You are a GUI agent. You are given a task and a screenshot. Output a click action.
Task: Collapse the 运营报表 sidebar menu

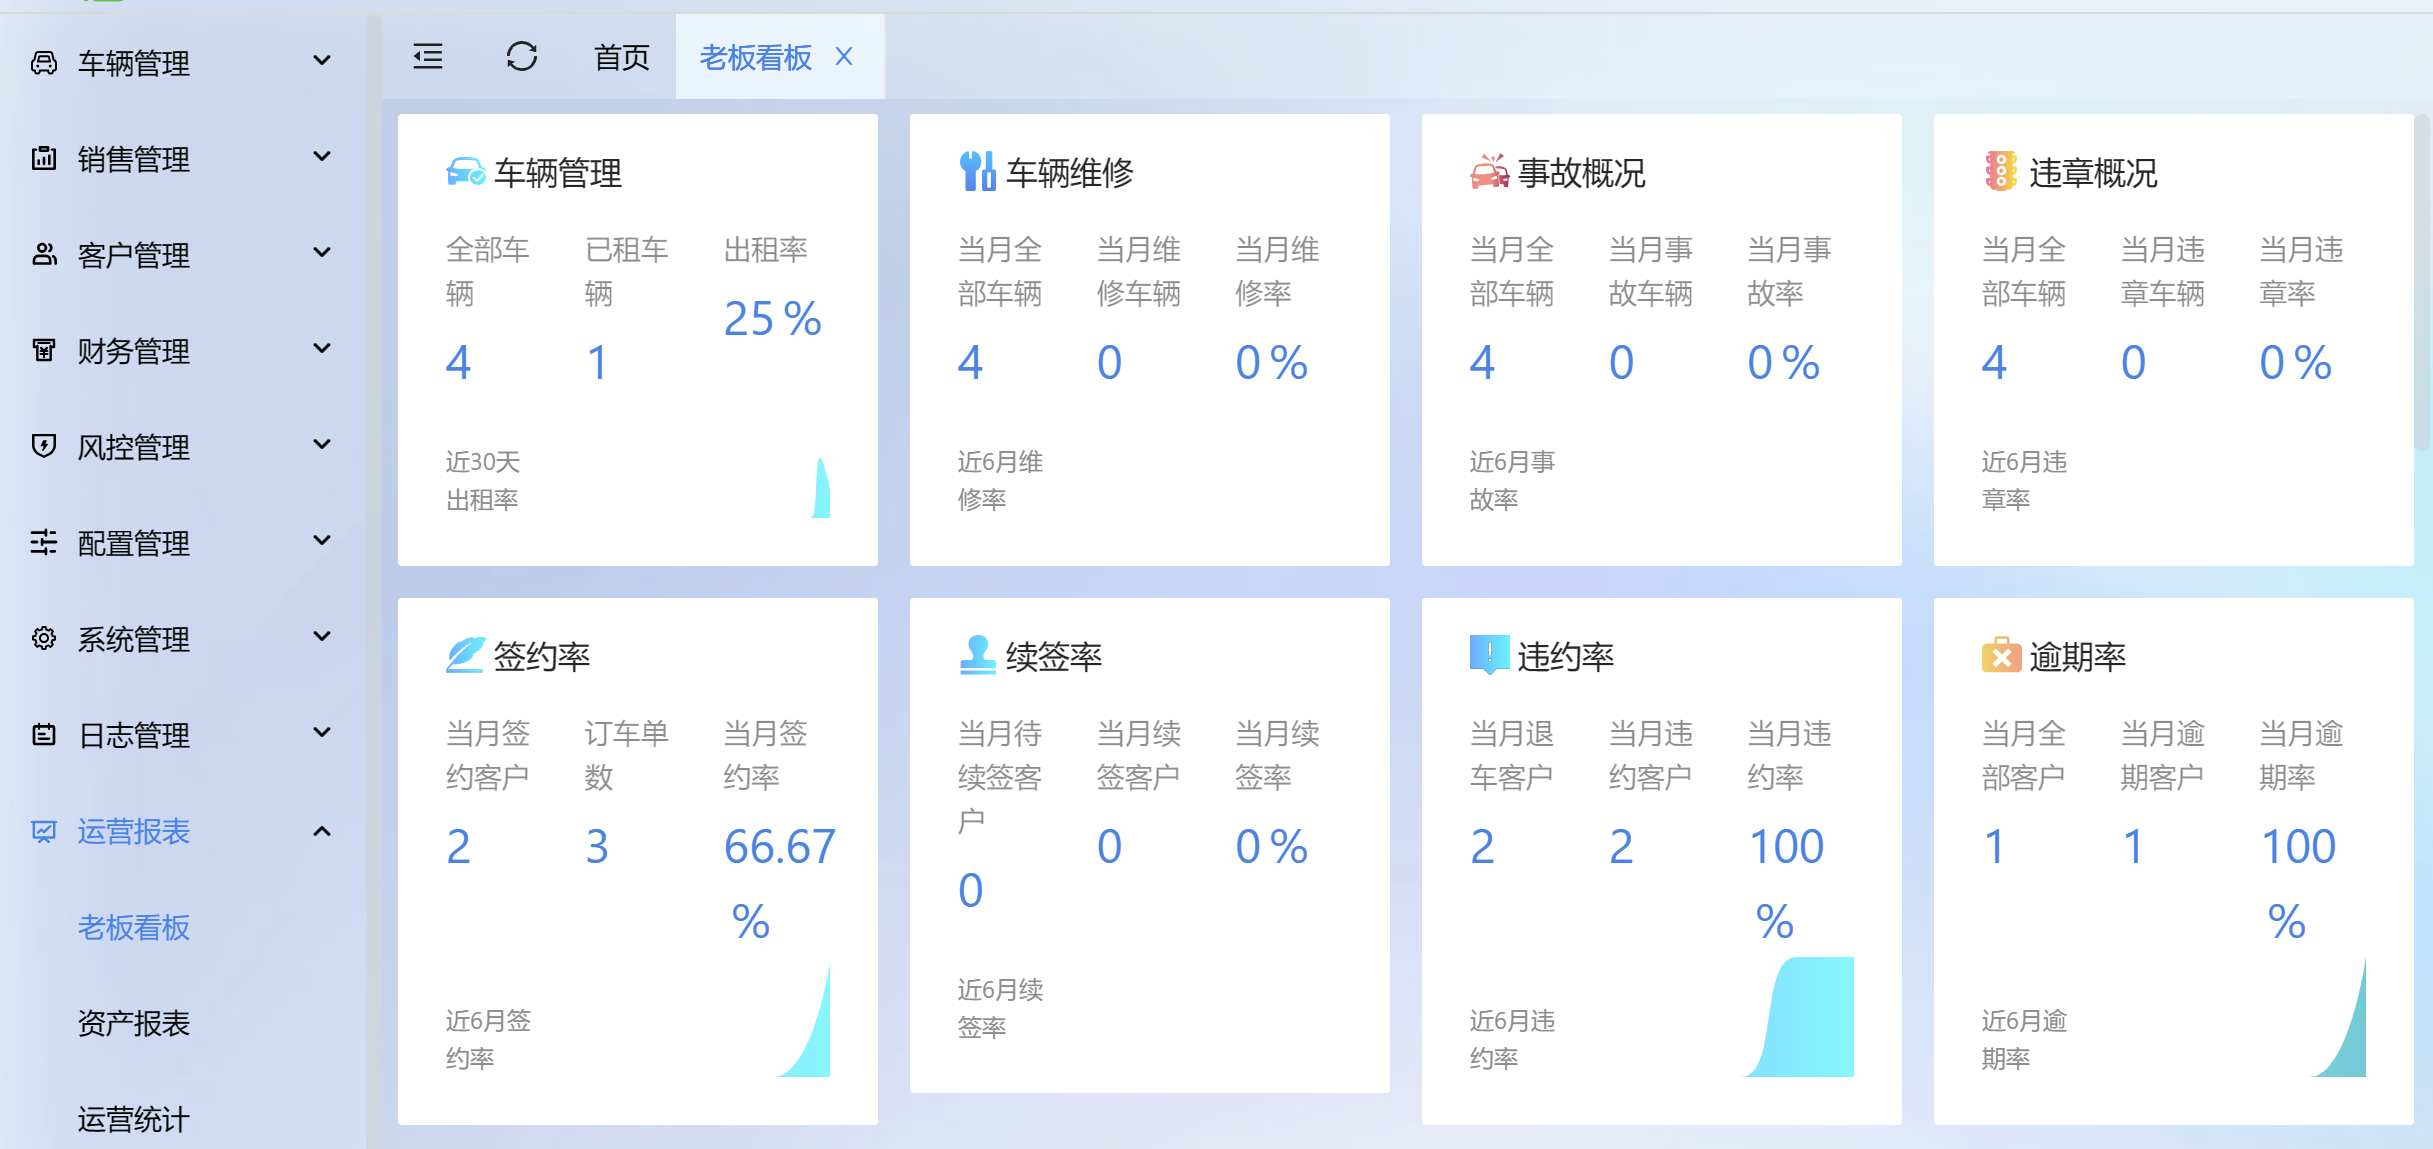pos(180,831)
